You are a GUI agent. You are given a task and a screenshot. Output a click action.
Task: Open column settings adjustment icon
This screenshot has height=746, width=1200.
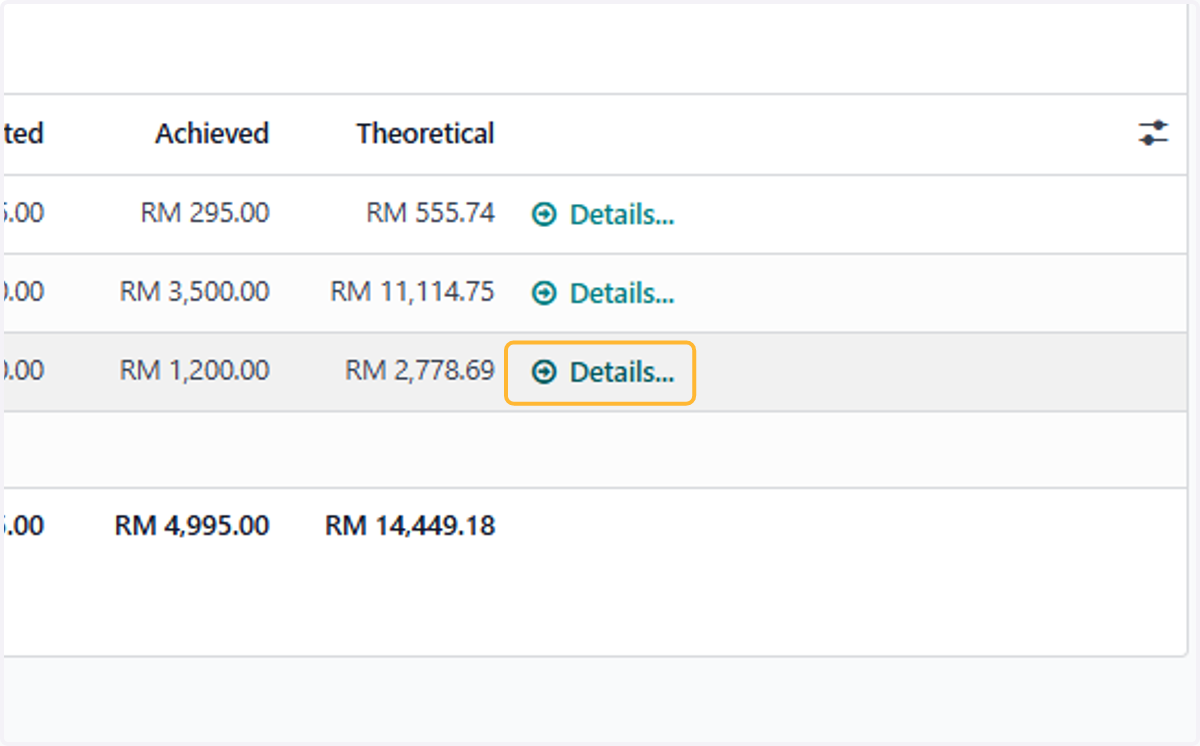(1153, 133)
